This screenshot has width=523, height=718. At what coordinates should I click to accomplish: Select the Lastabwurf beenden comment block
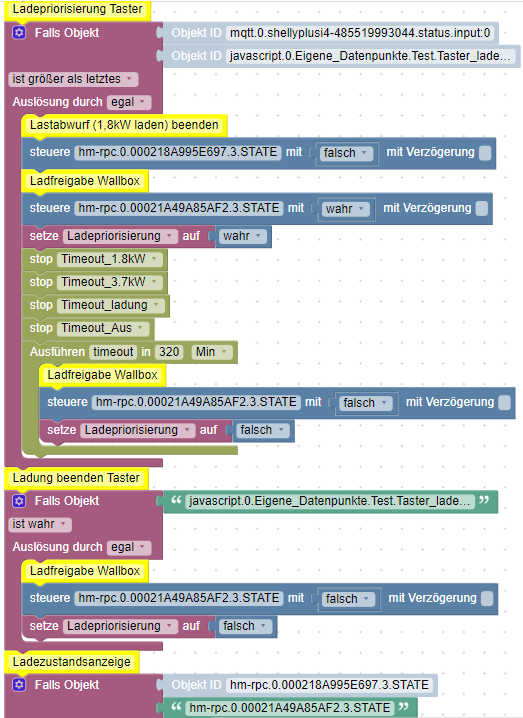click(x=124, y=125)
